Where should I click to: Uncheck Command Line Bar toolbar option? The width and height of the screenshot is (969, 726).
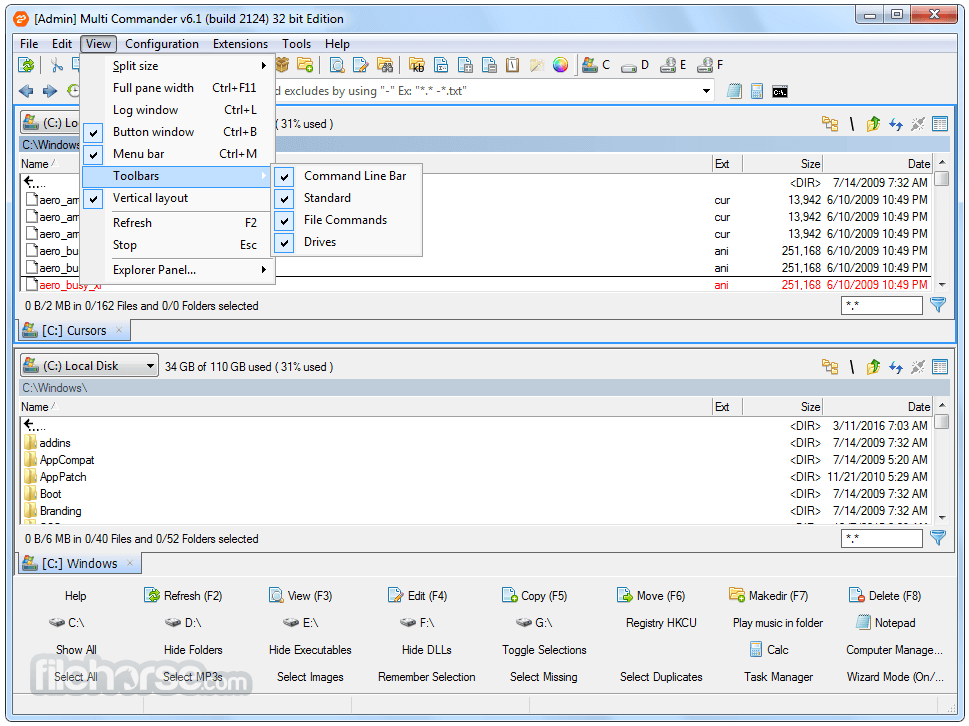[x=349, y=176]
